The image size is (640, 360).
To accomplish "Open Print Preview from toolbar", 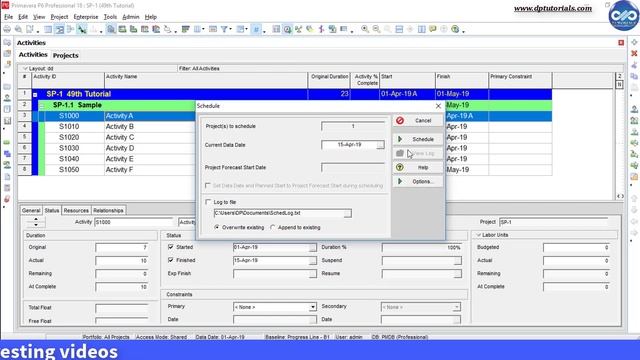I will (x=18, y=29).
